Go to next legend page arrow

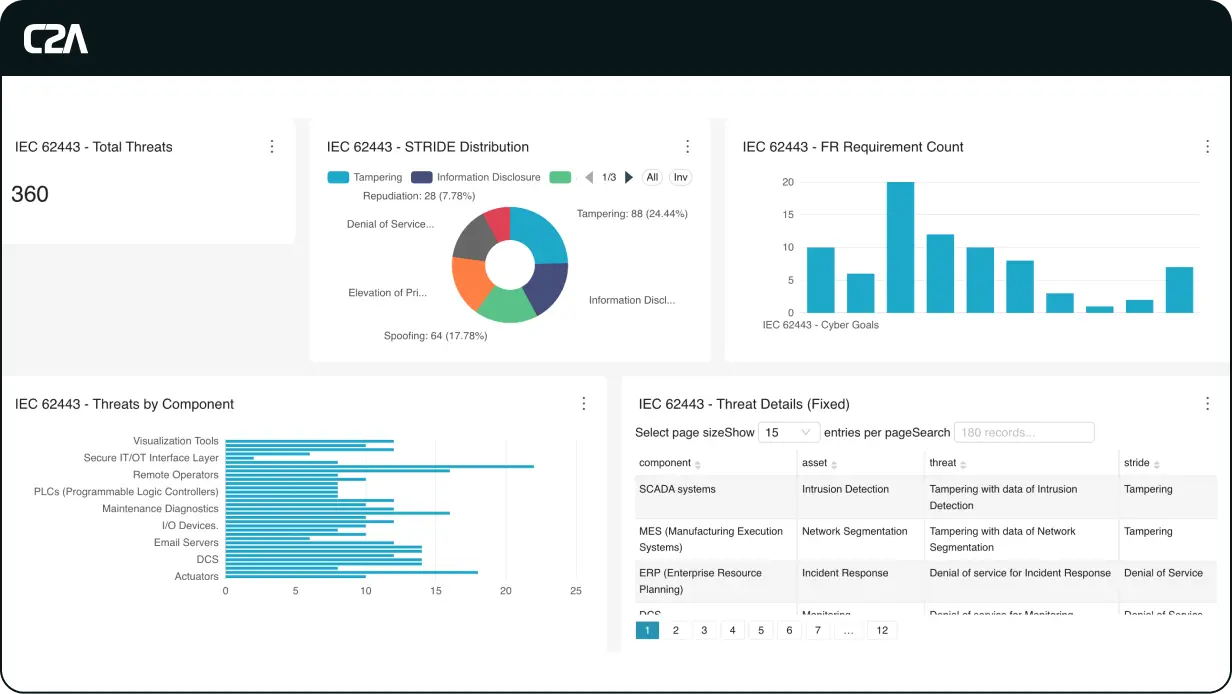pyautogui.click(x=629, y=177)
